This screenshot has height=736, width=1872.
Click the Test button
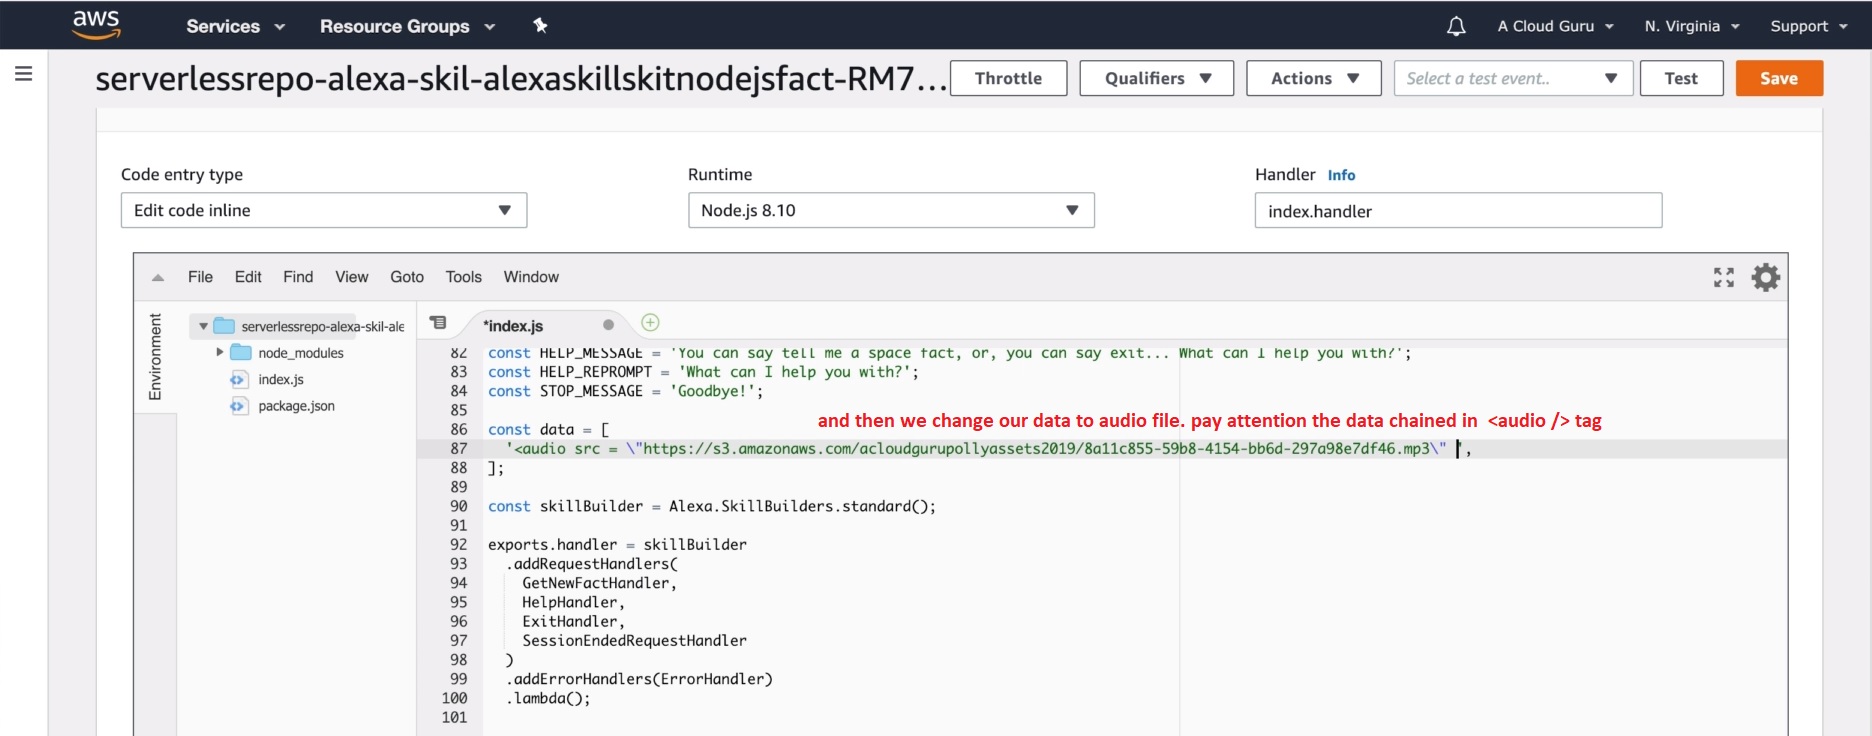1681,78
